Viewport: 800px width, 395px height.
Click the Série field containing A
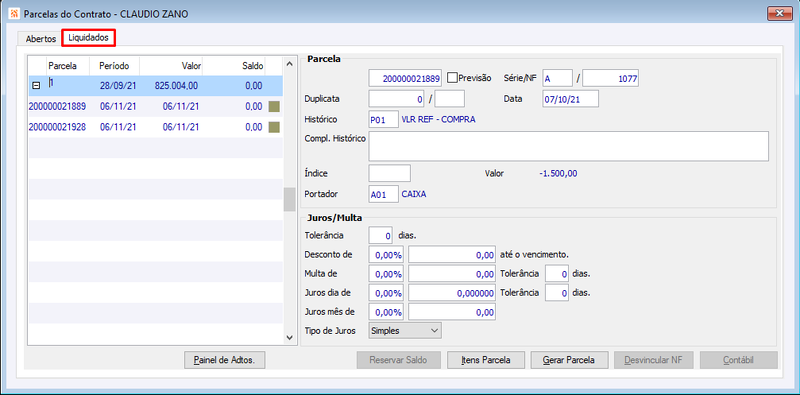point(557,79)
